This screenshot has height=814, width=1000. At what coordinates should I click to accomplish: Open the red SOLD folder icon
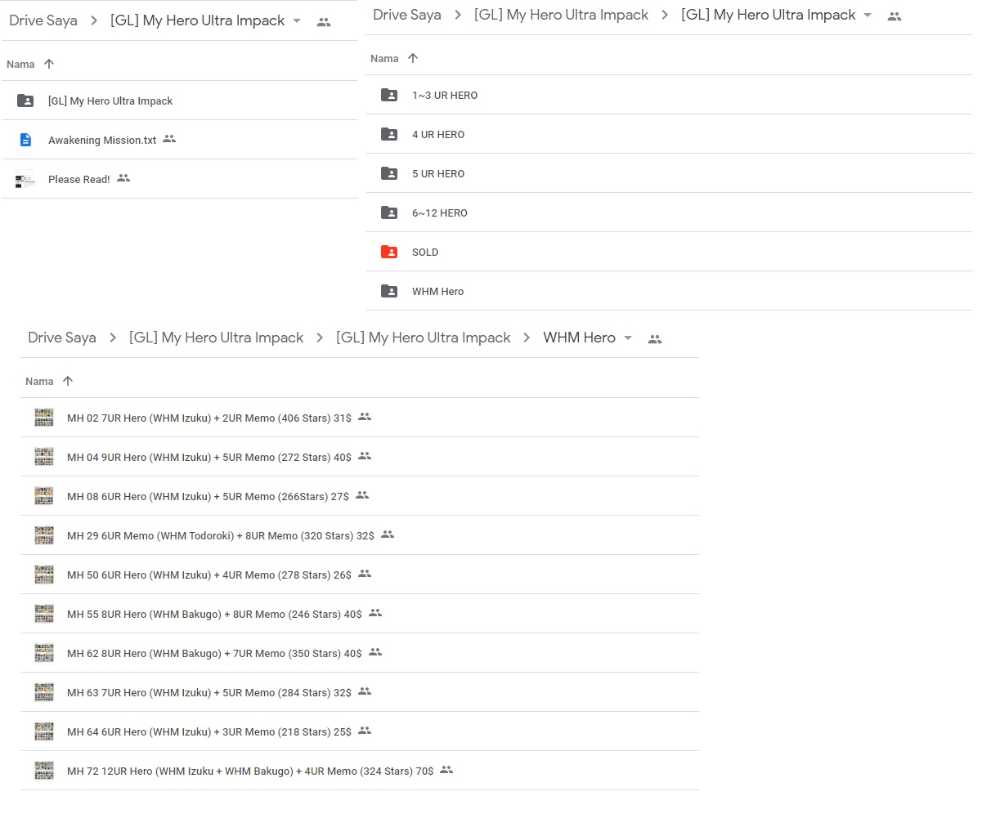[389, 252]
